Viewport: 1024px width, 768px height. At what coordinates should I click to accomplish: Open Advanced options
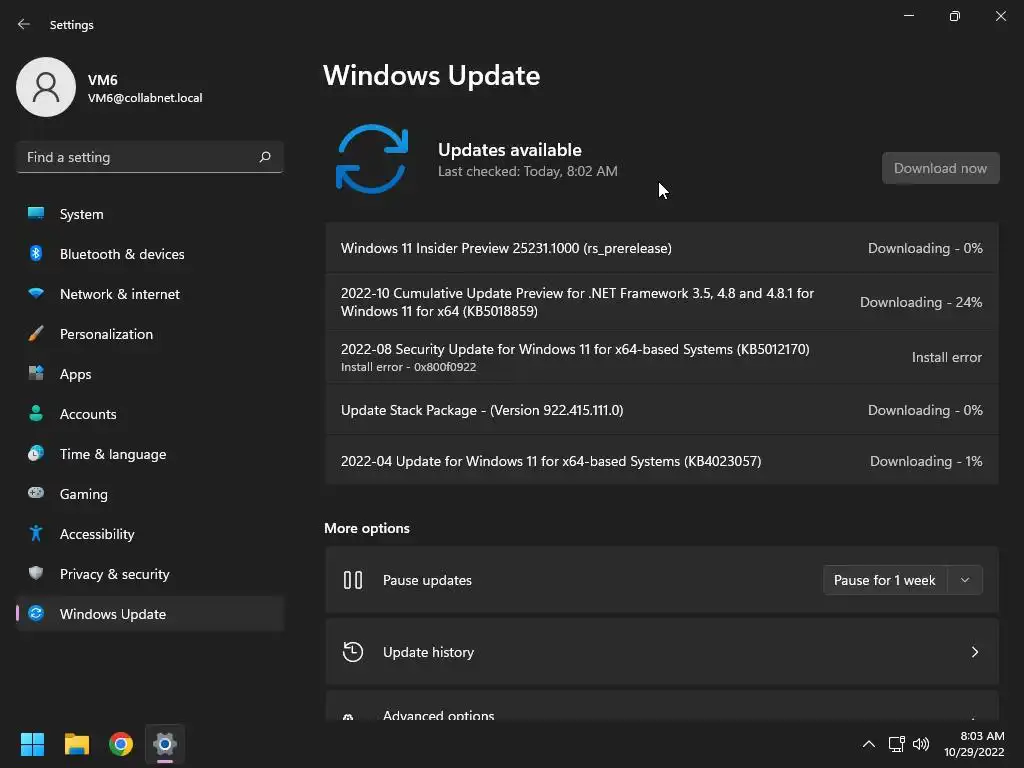662,707
